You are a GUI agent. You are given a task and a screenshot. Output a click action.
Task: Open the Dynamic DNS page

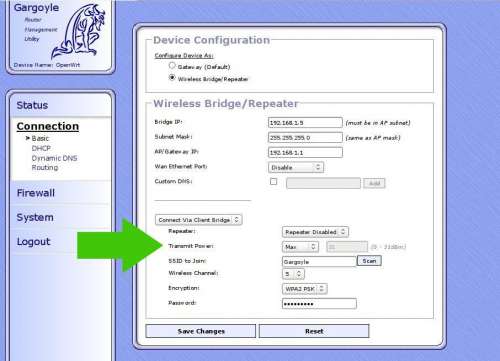click(54, 158)
